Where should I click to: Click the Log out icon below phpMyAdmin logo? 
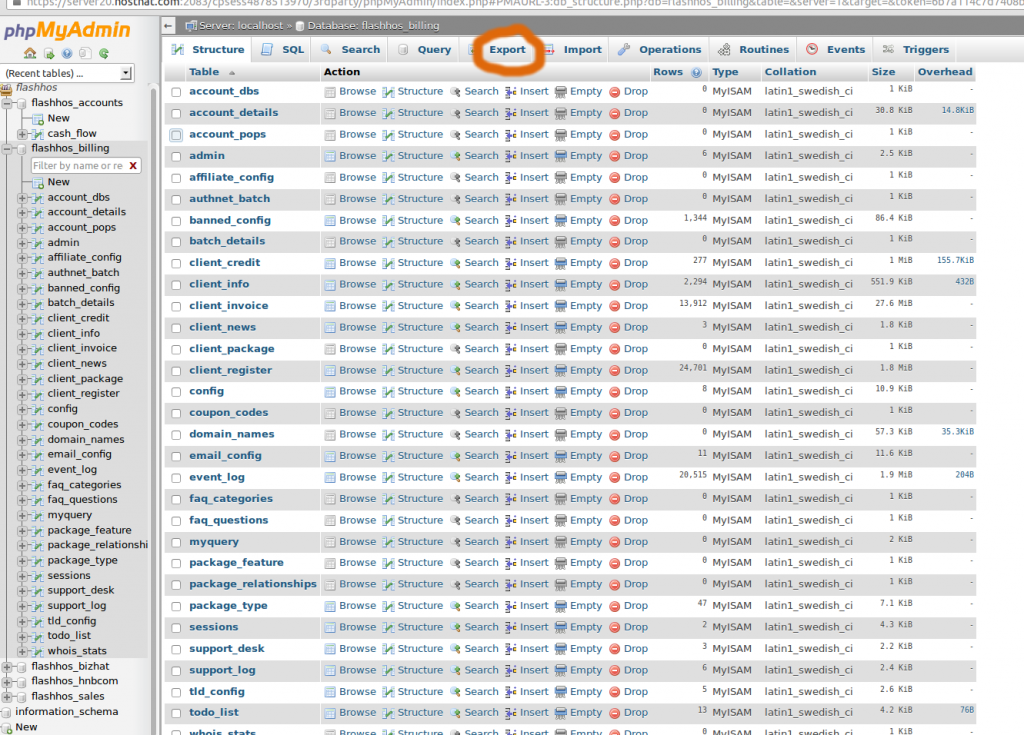click(49, 52)
